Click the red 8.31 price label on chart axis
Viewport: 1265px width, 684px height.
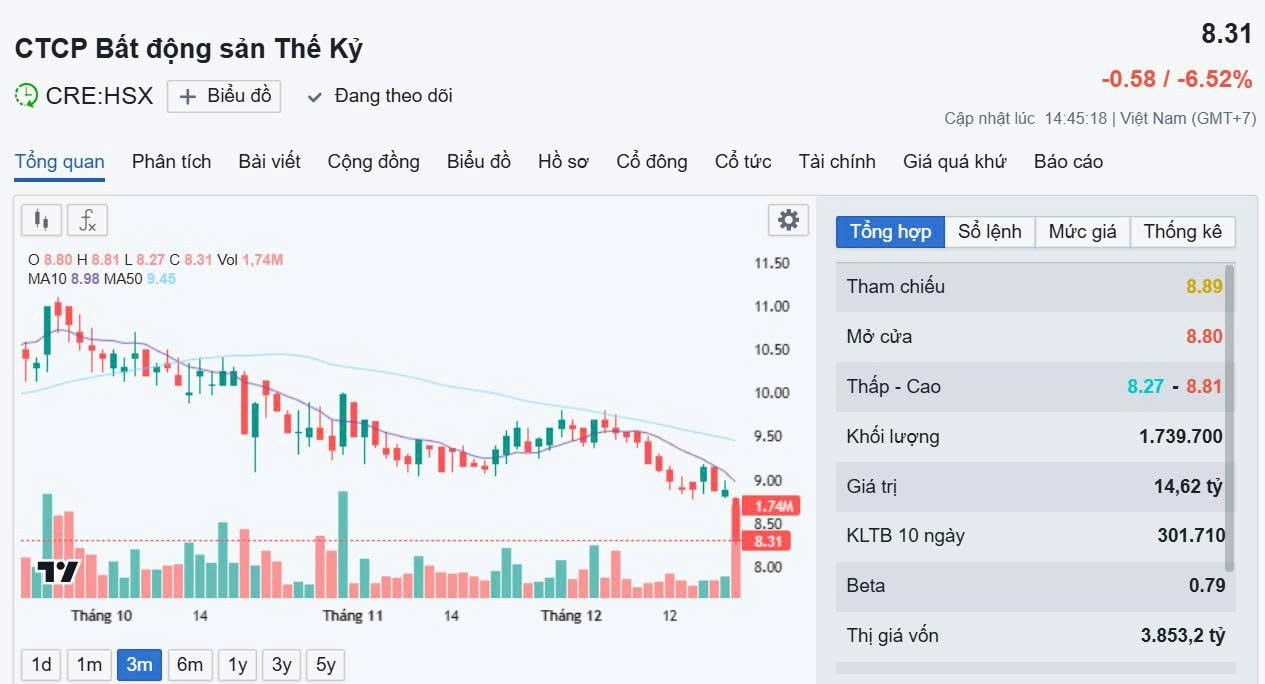coord(767,541)
